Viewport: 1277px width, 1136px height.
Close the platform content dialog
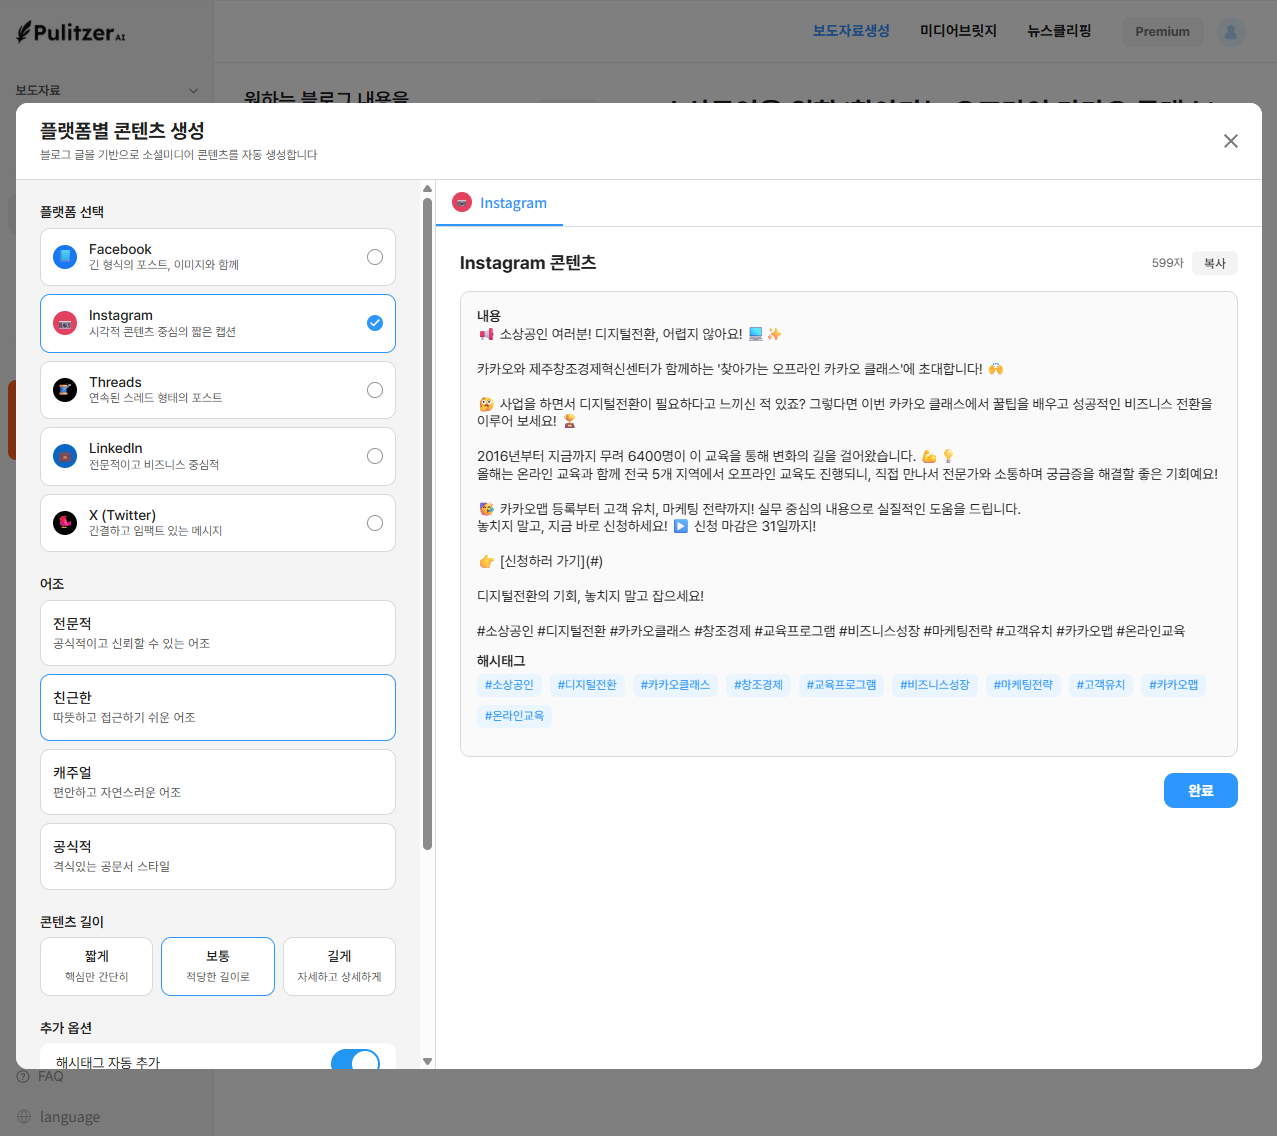1230,141
